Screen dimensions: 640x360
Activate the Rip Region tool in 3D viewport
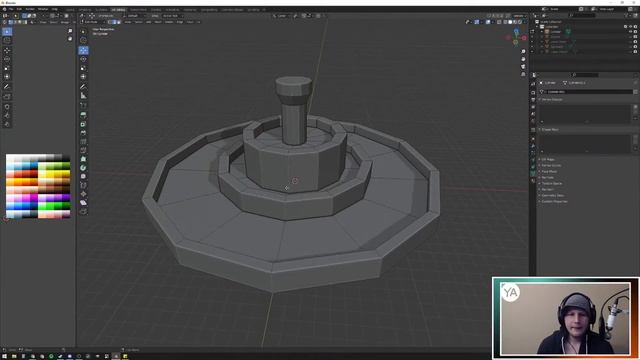tap(83, 211)
